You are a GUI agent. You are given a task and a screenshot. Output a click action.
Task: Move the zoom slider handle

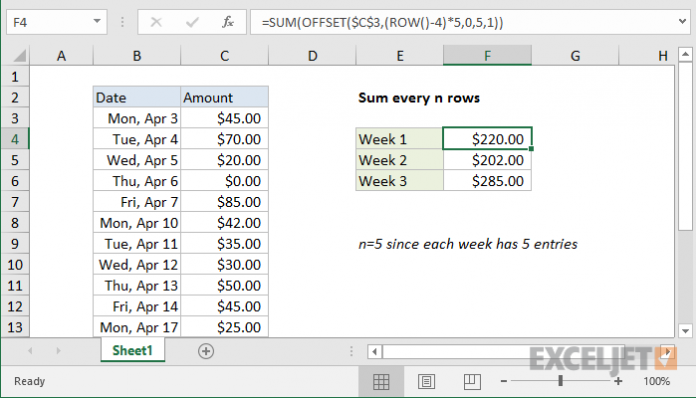pyautogui.click(x=561, y=381)
